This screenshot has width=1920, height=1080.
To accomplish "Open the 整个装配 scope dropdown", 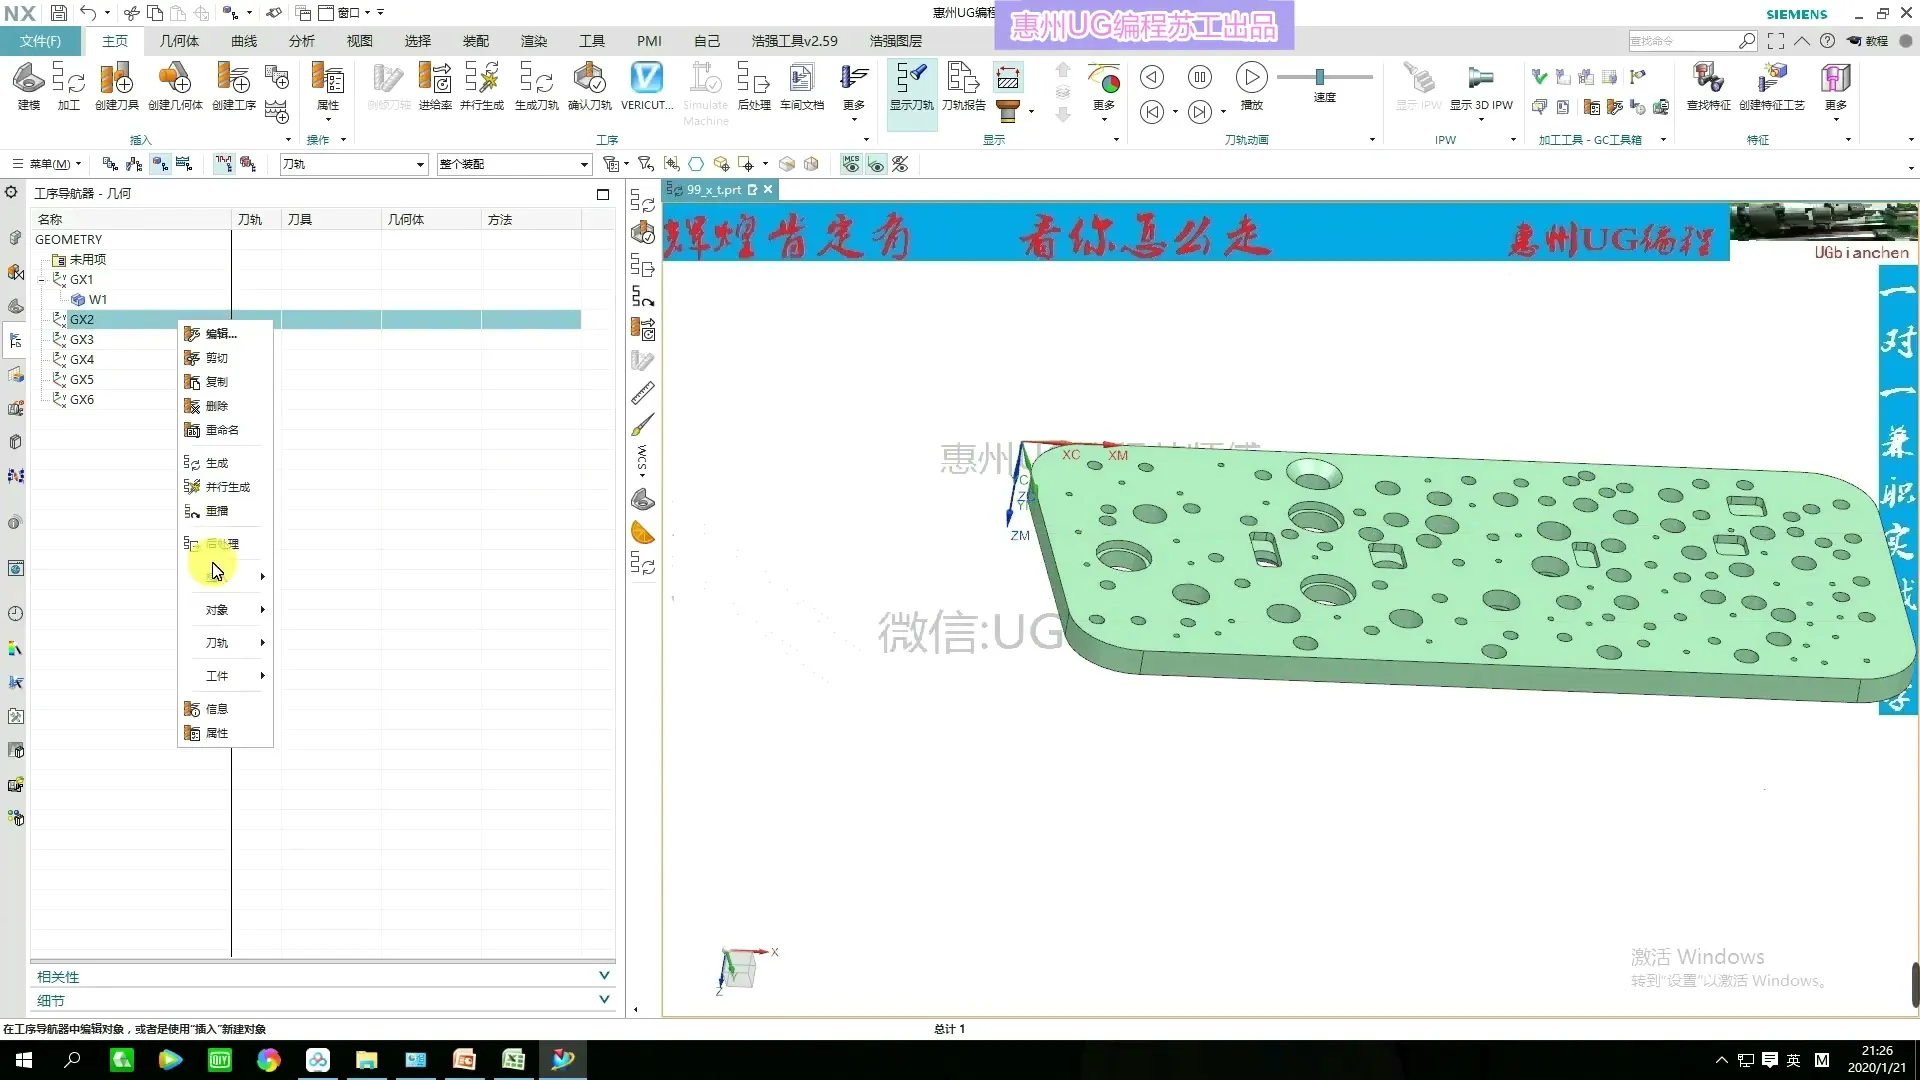I will (x=584, y=164).
